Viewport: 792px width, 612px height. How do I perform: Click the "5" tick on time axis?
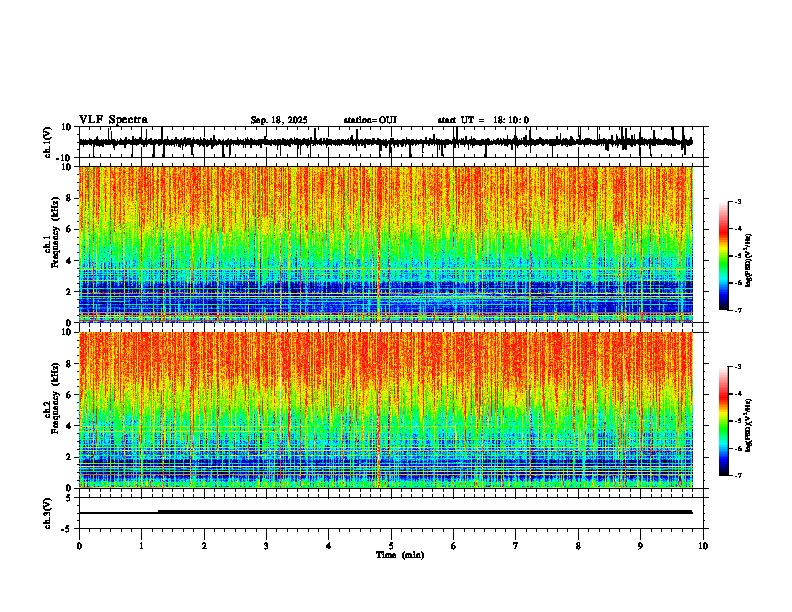point(391,546)
